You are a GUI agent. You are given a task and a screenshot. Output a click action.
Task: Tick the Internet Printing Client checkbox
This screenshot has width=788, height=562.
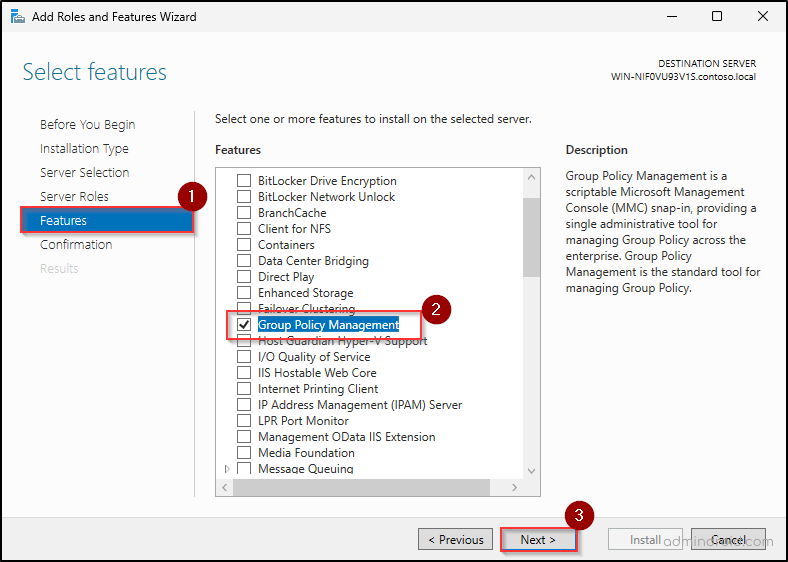pyautogui.click(x=244, y=389)
